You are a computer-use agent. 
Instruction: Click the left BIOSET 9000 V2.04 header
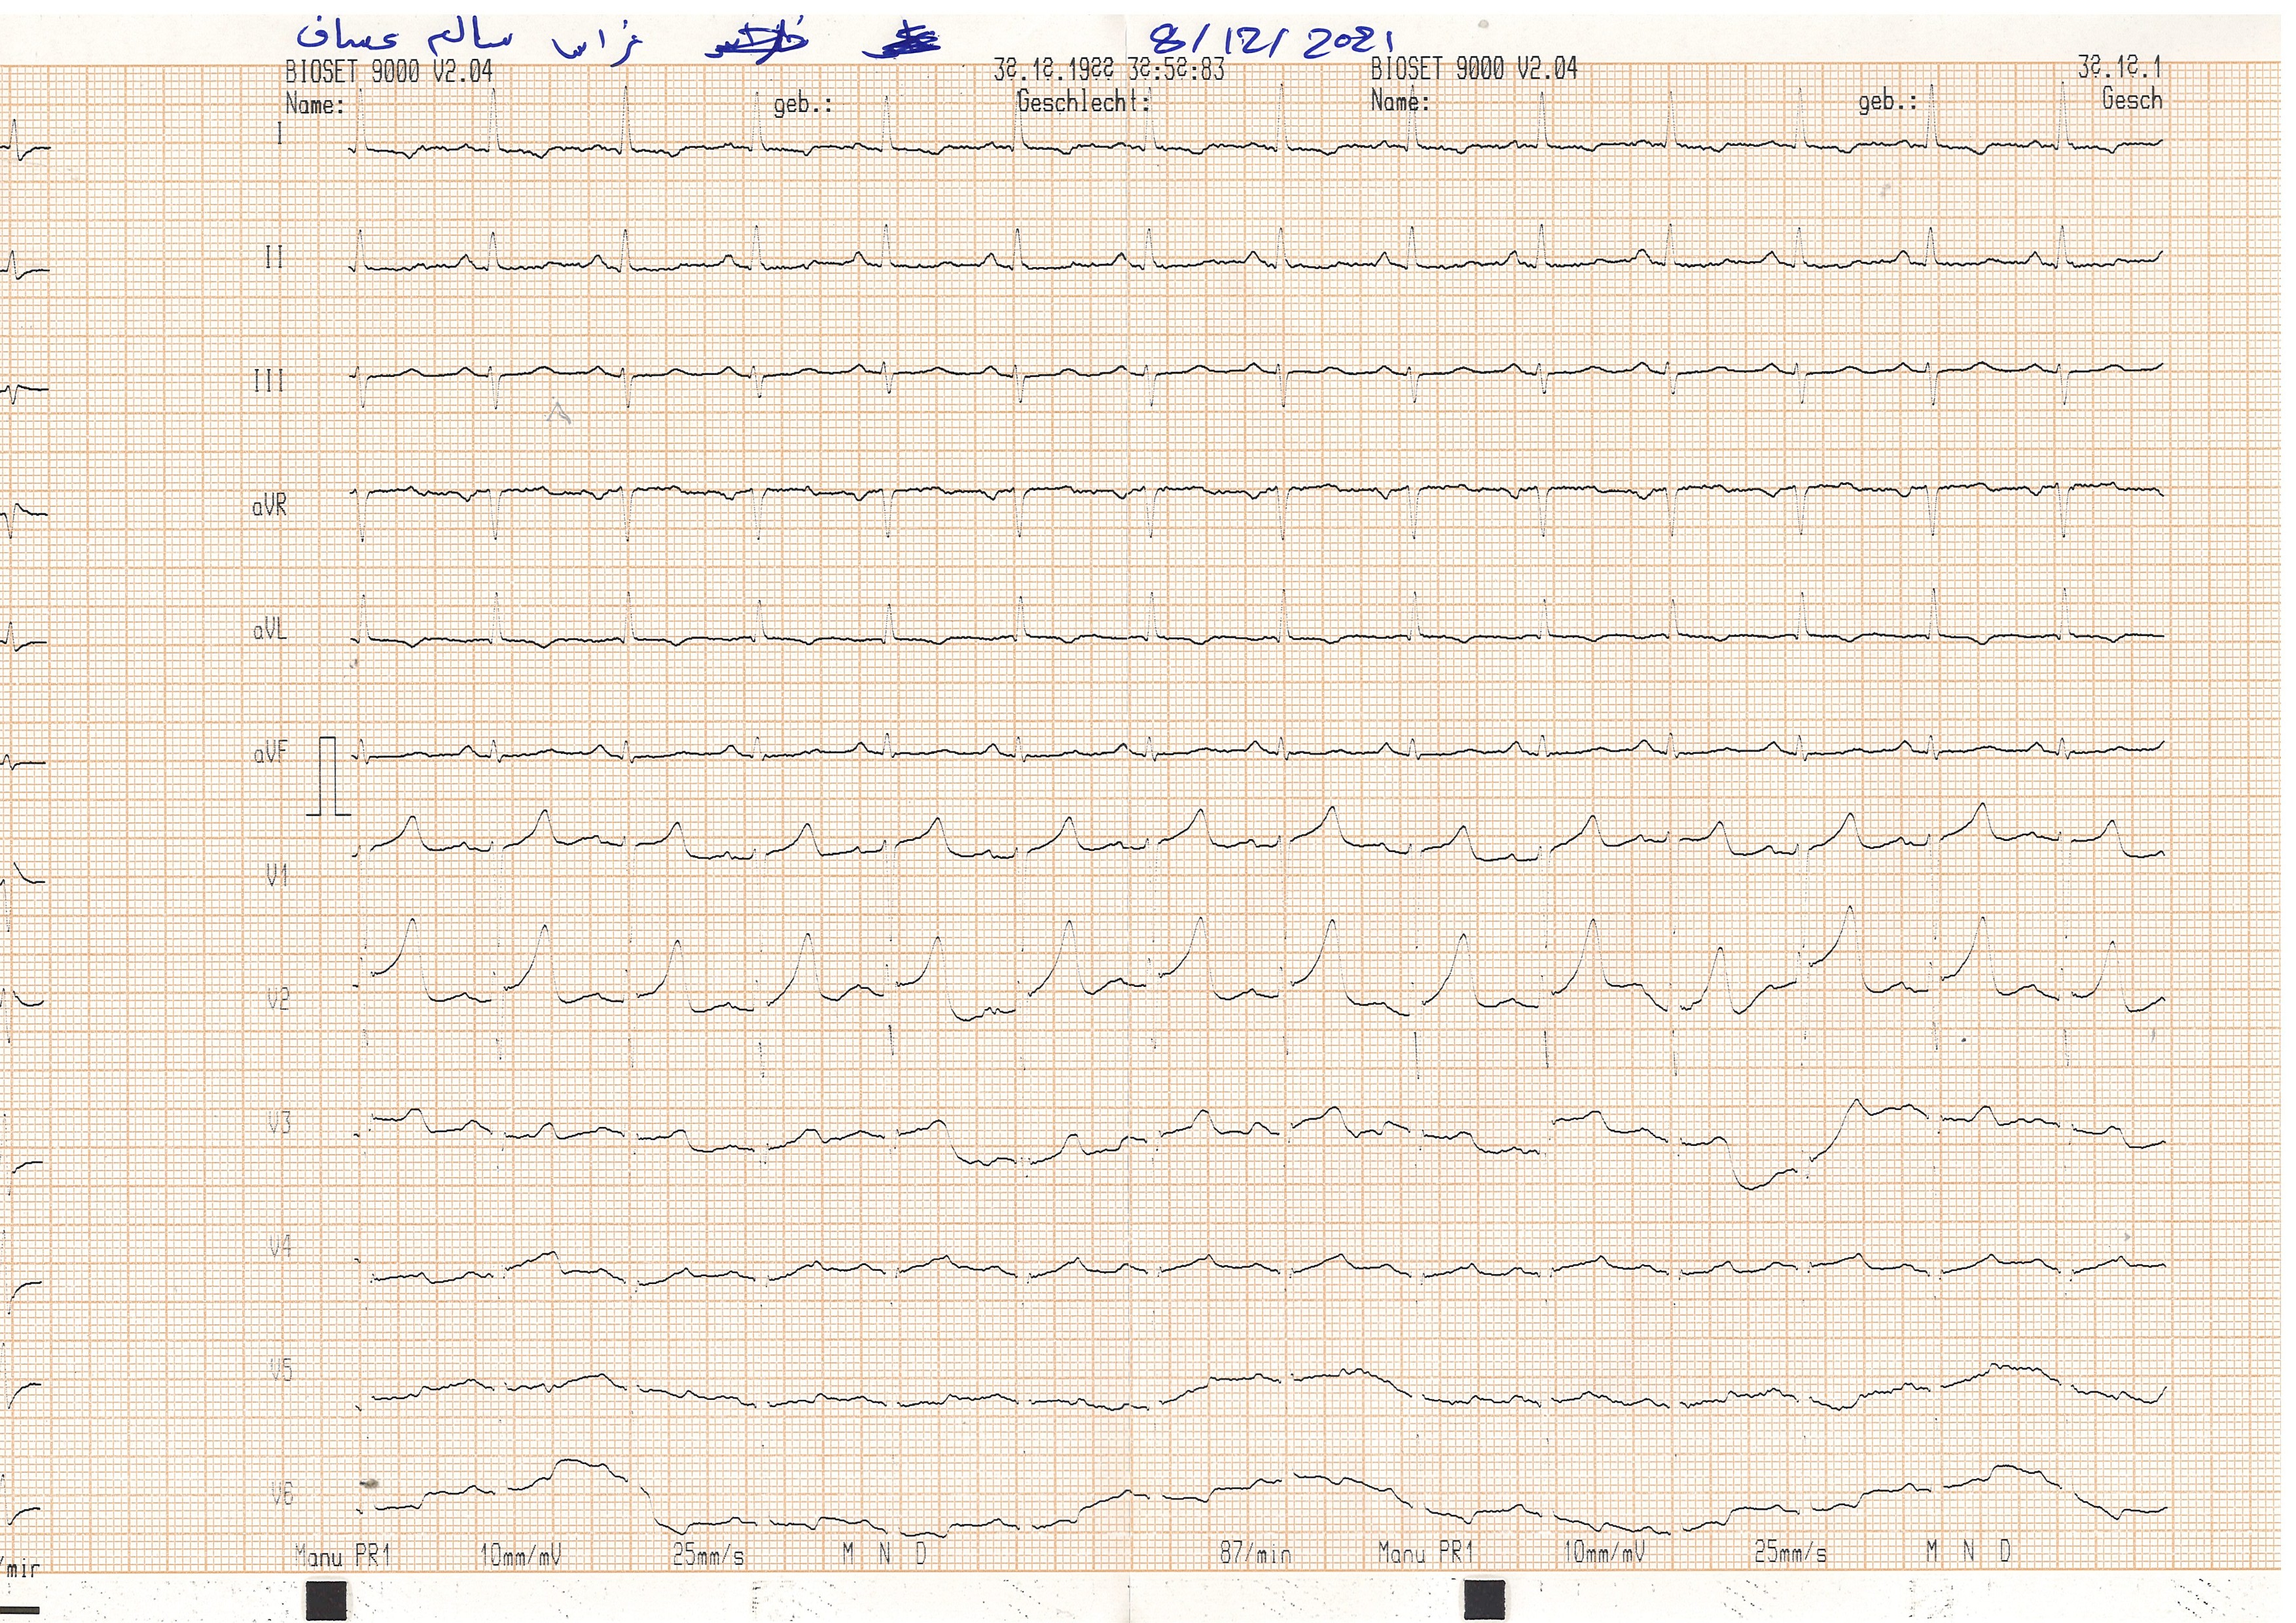click(389, 72)
